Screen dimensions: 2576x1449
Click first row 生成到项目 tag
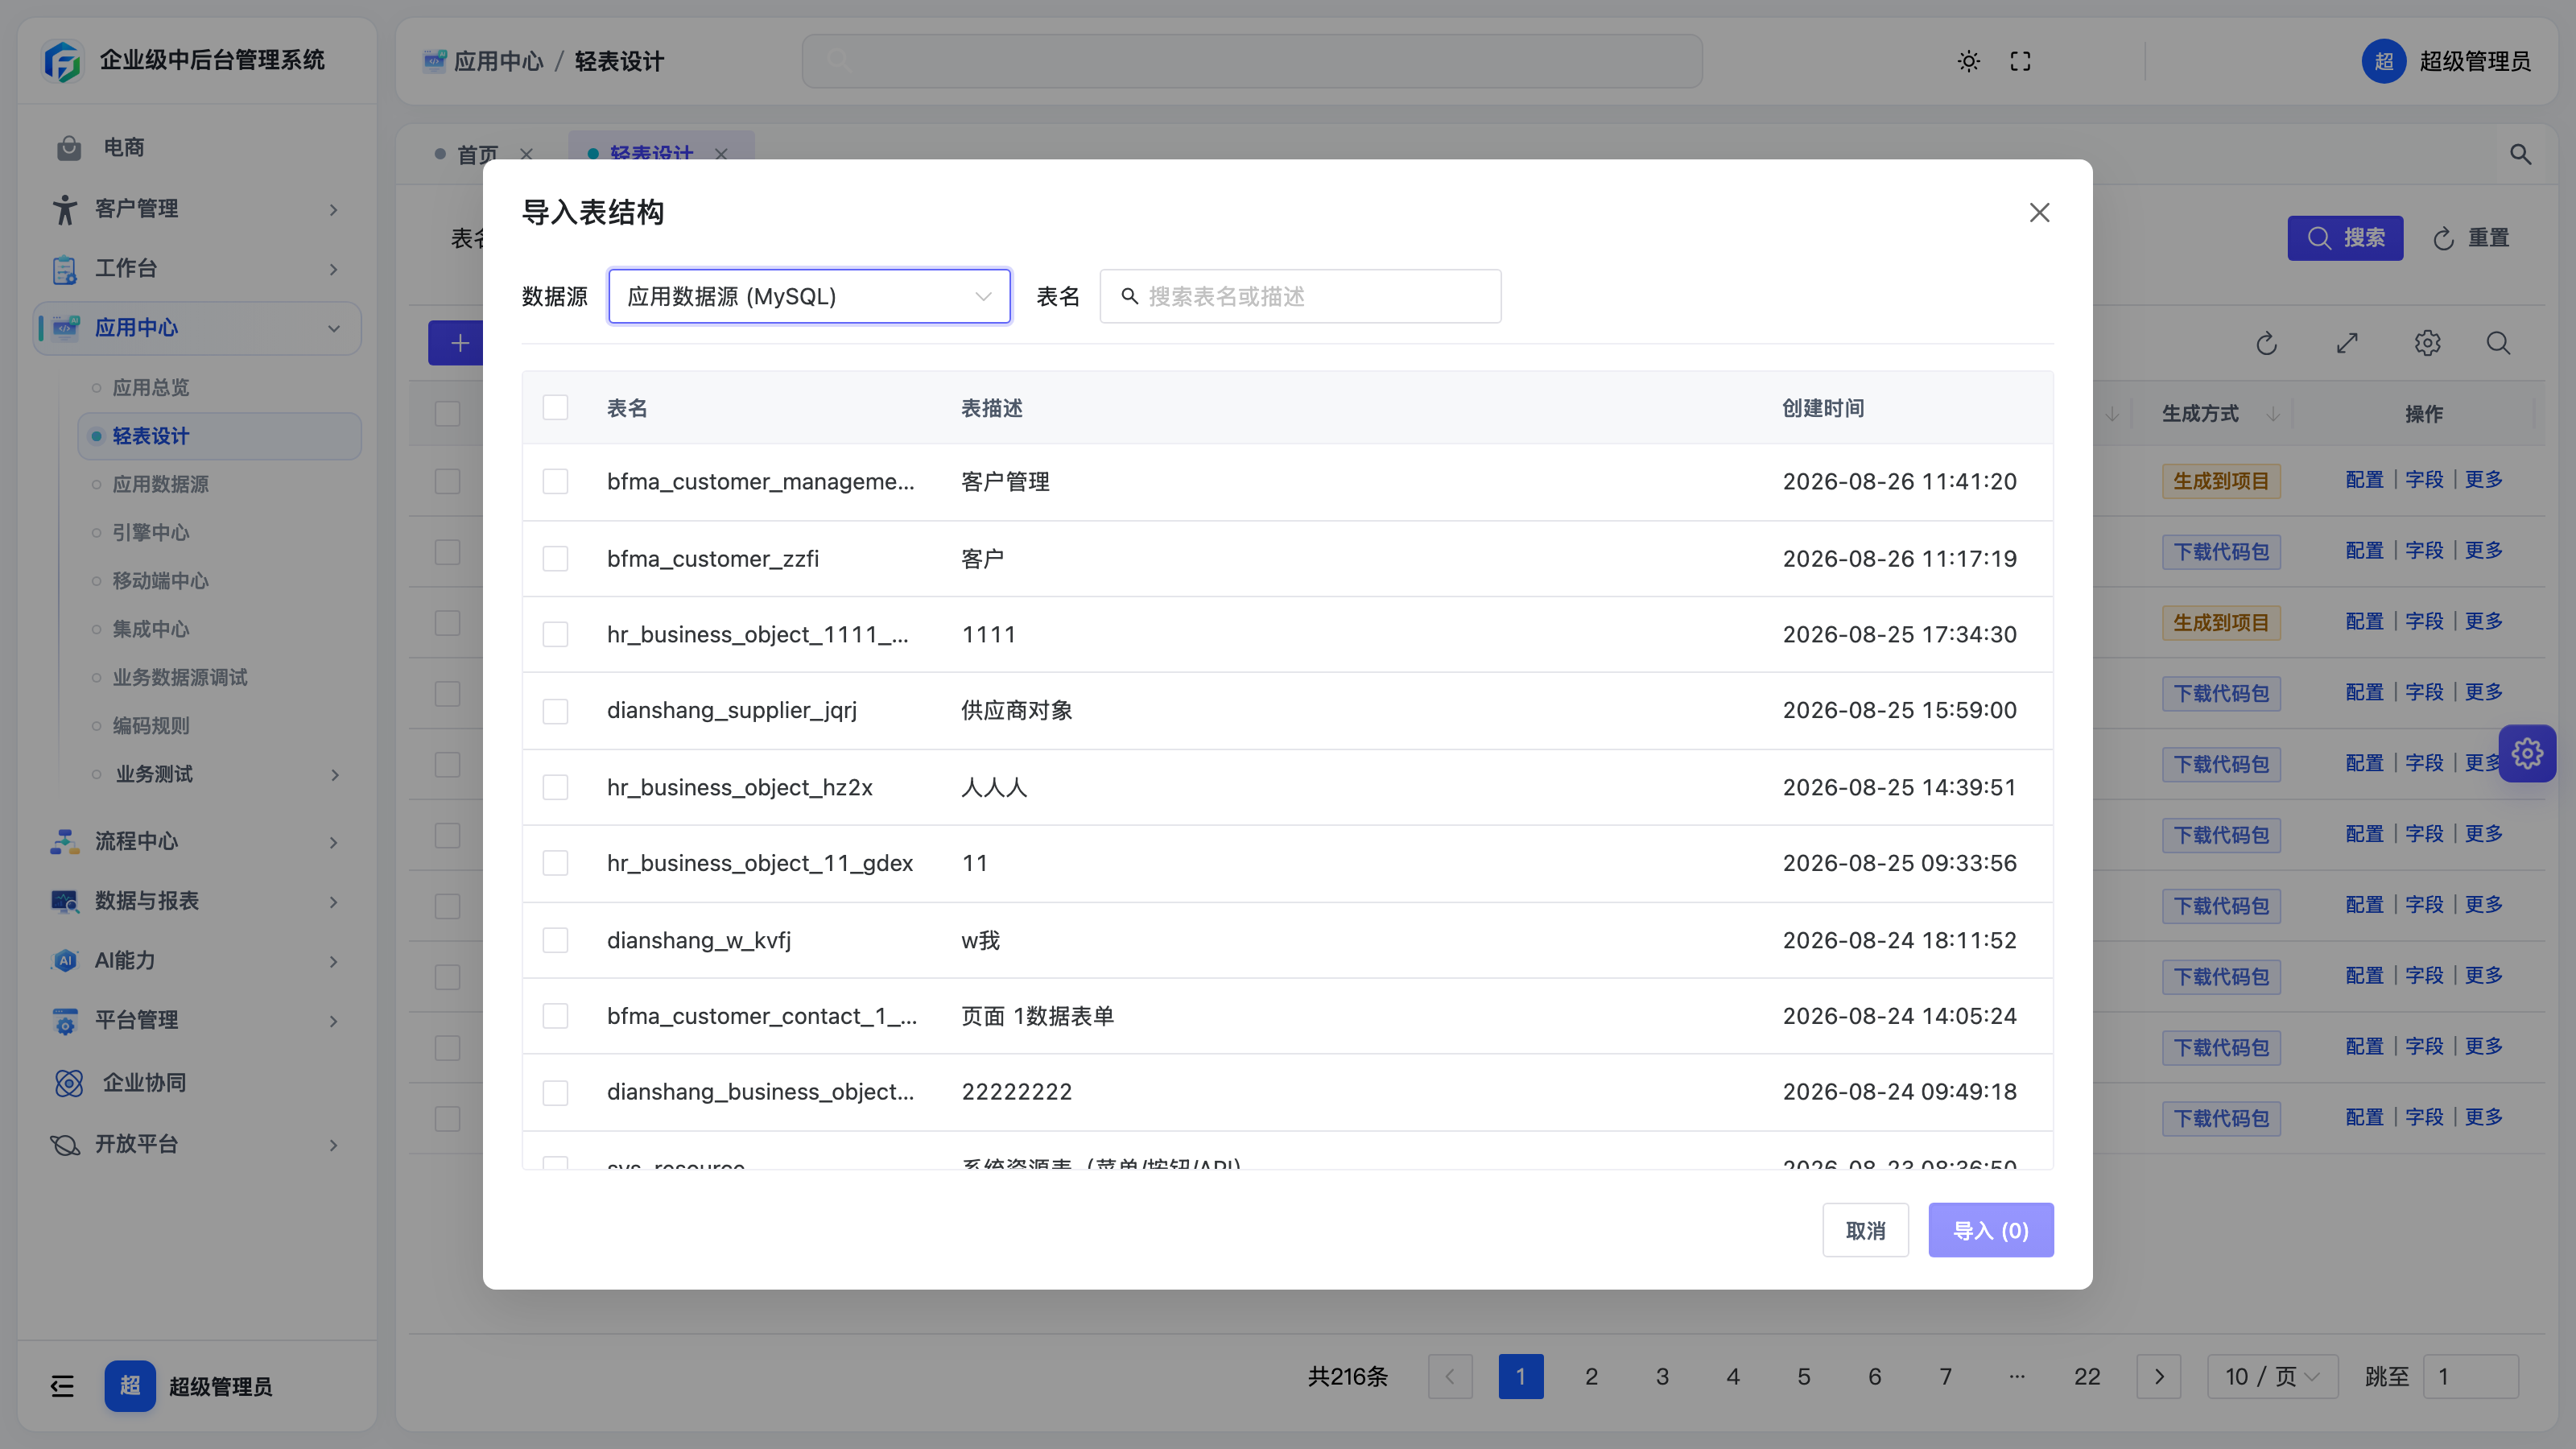2220,481
